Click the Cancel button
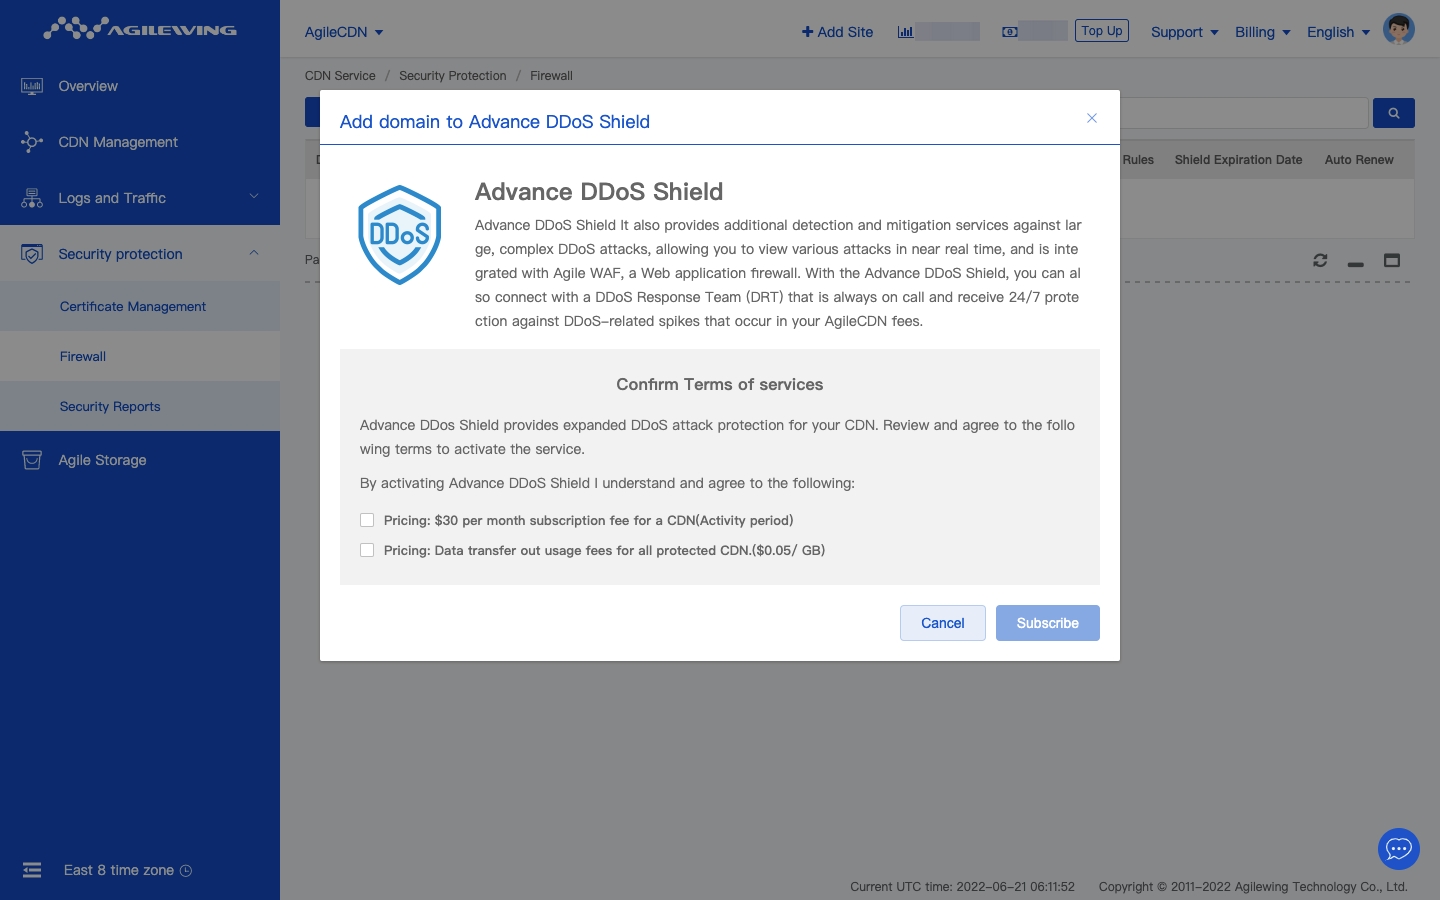This screenshot has height=900, width=1440. coord(943,623)
